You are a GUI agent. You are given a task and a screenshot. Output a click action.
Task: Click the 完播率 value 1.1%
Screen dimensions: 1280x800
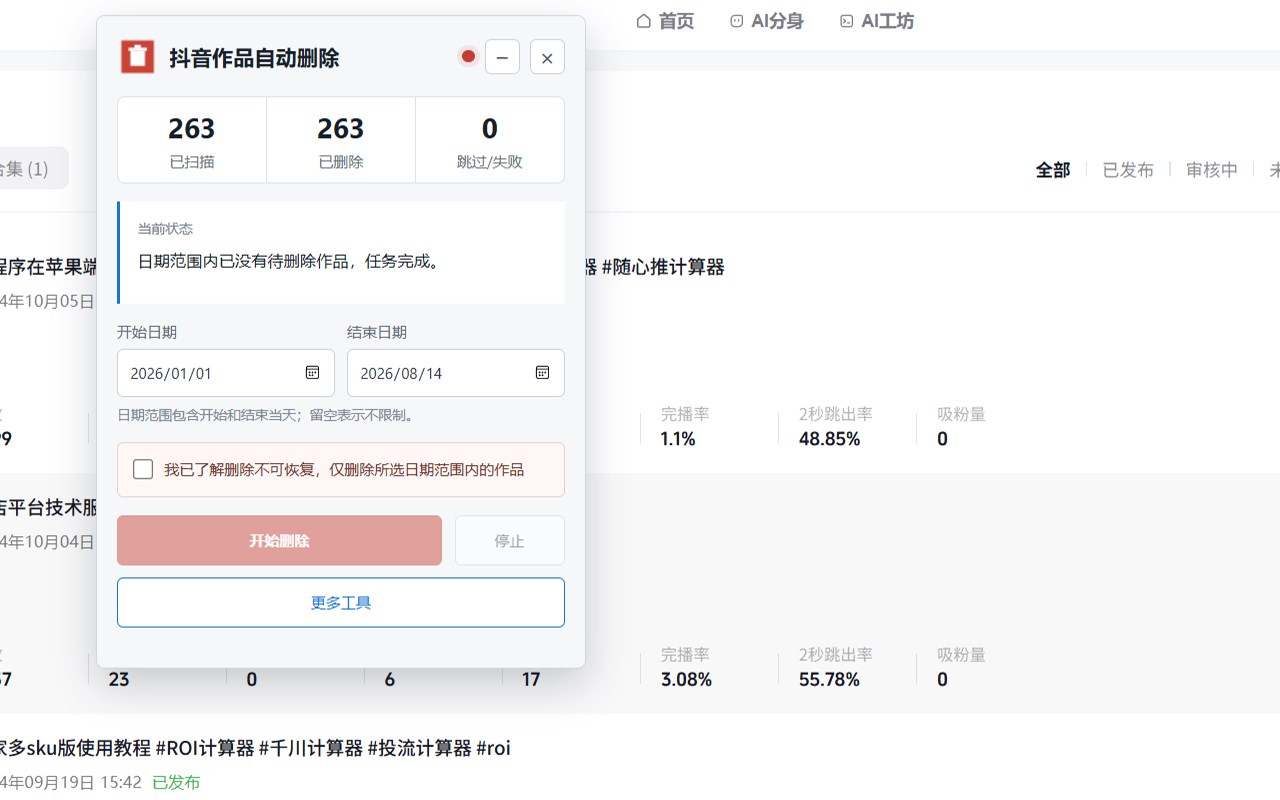coord(678,439)
